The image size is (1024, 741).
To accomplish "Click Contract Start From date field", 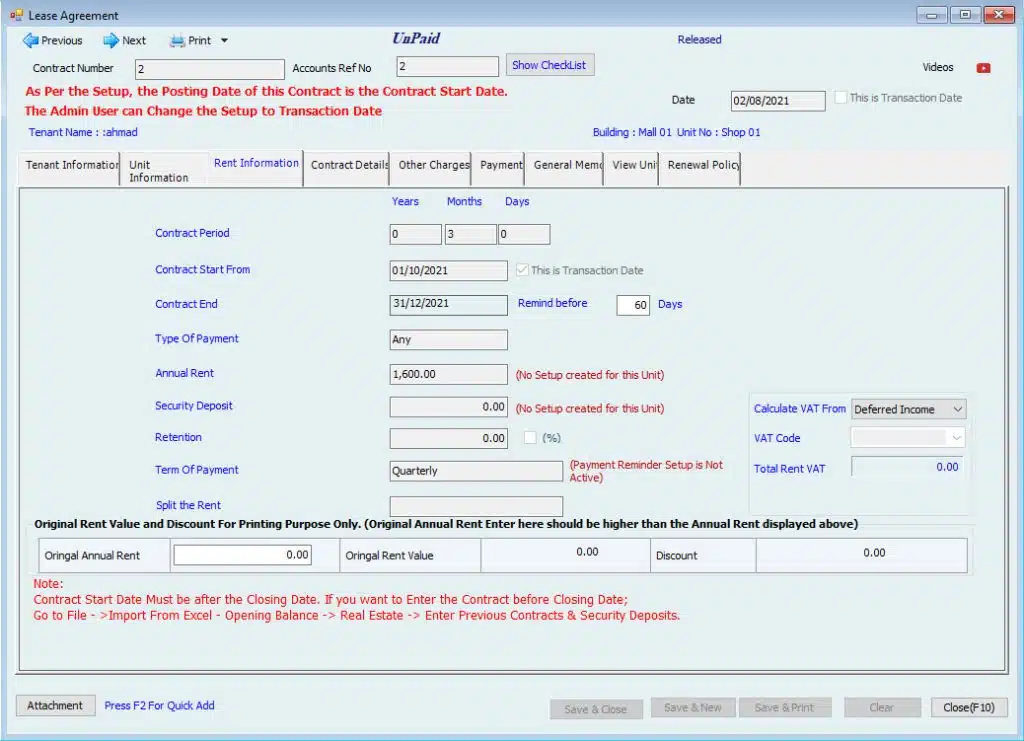I will click(x=449, y=270).
